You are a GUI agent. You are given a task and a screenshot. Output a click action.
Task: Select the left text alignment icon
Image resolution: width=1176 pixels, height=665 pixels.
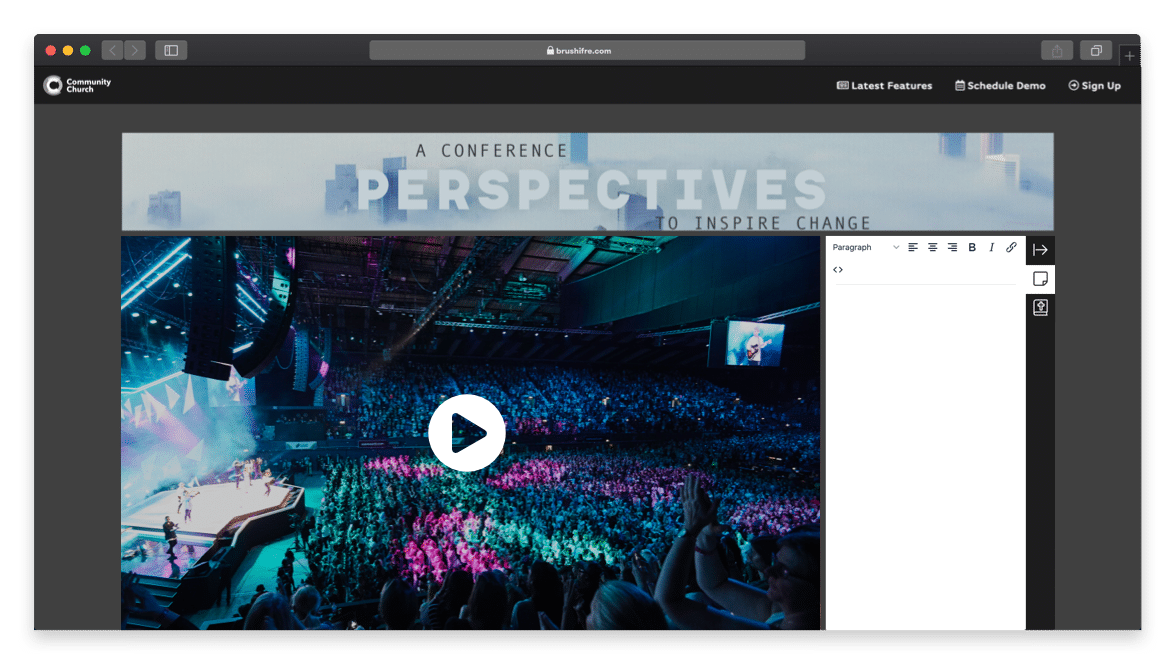point(913,247)
